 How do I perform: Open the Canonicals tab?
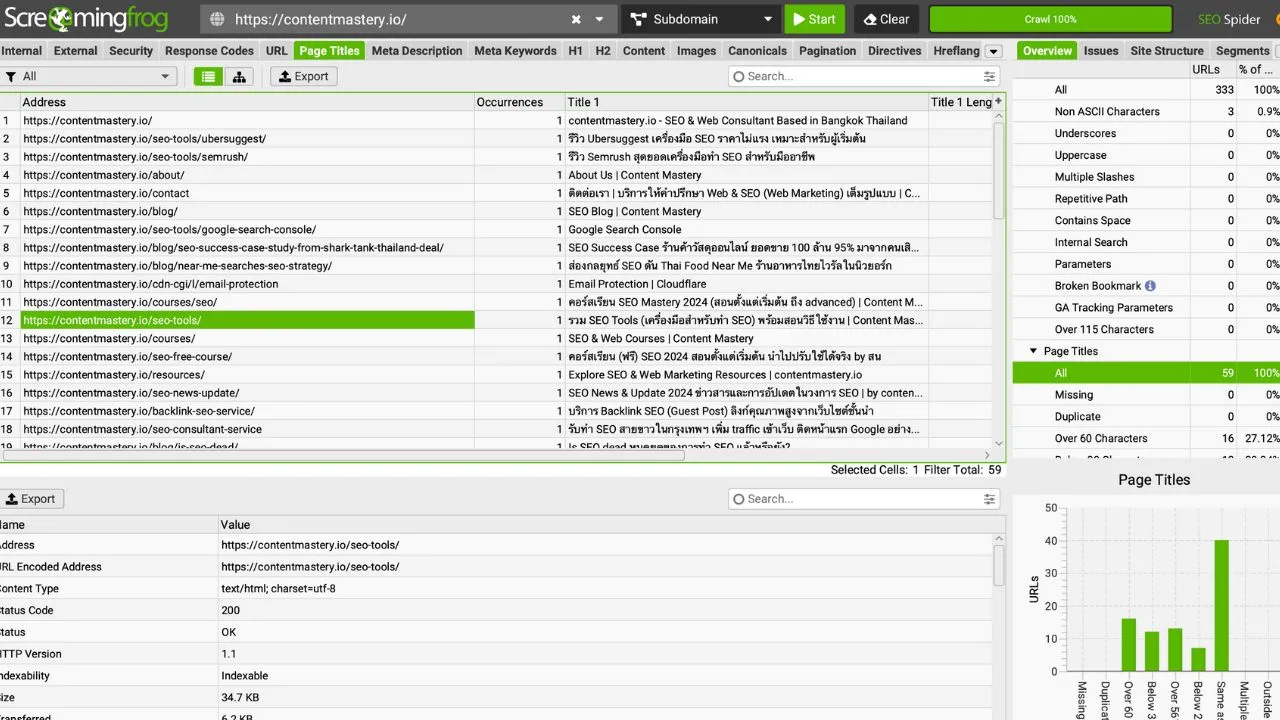(757, 51)
